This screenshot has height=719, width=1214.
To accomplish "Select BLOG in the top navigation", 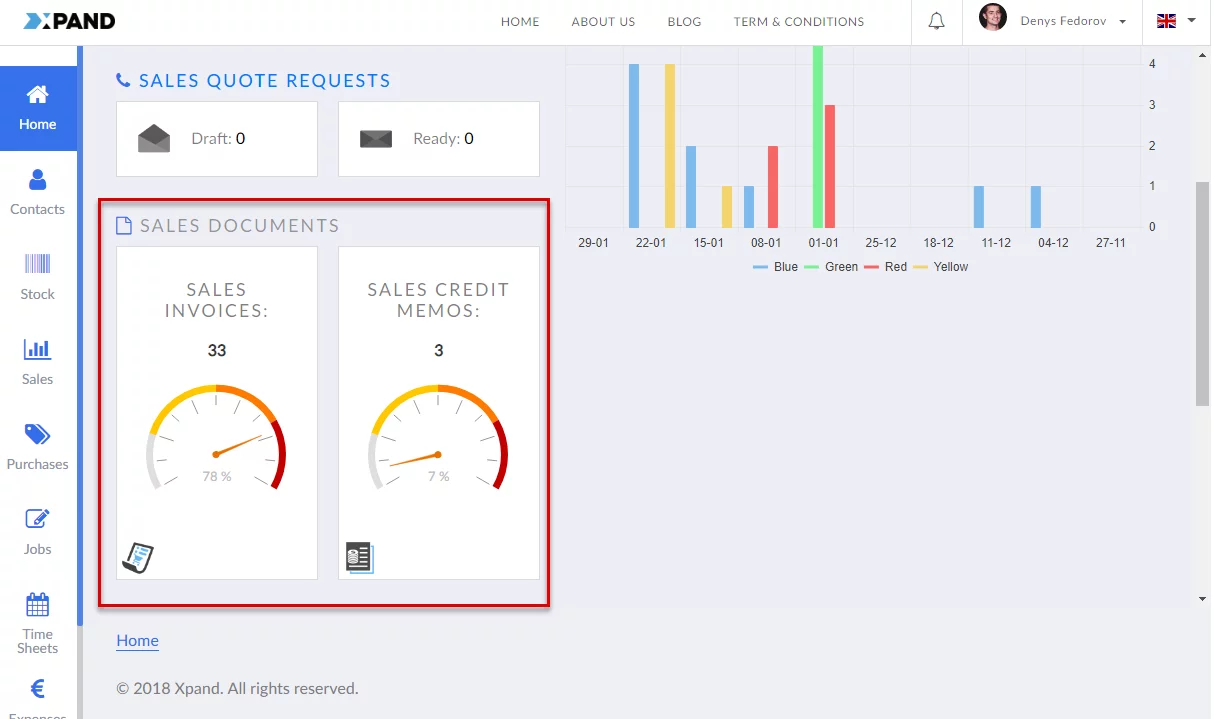I will [684, 21].
